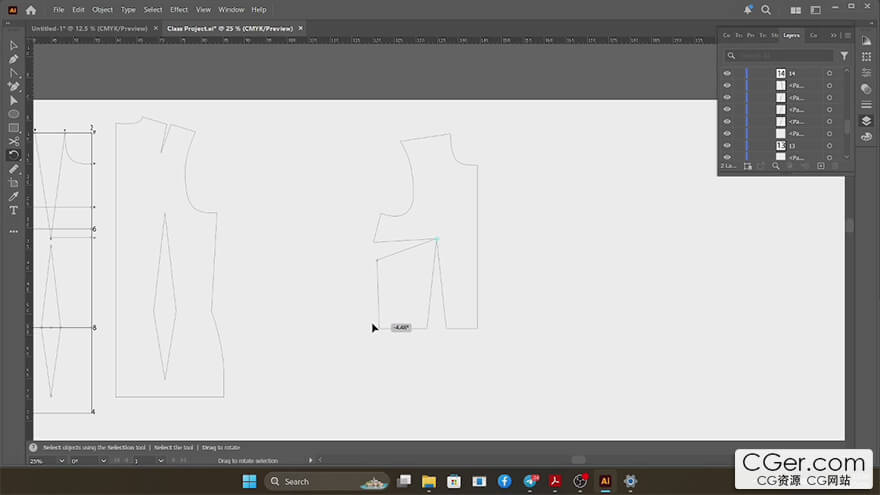Select the Rectangle tool

(13, 128)
